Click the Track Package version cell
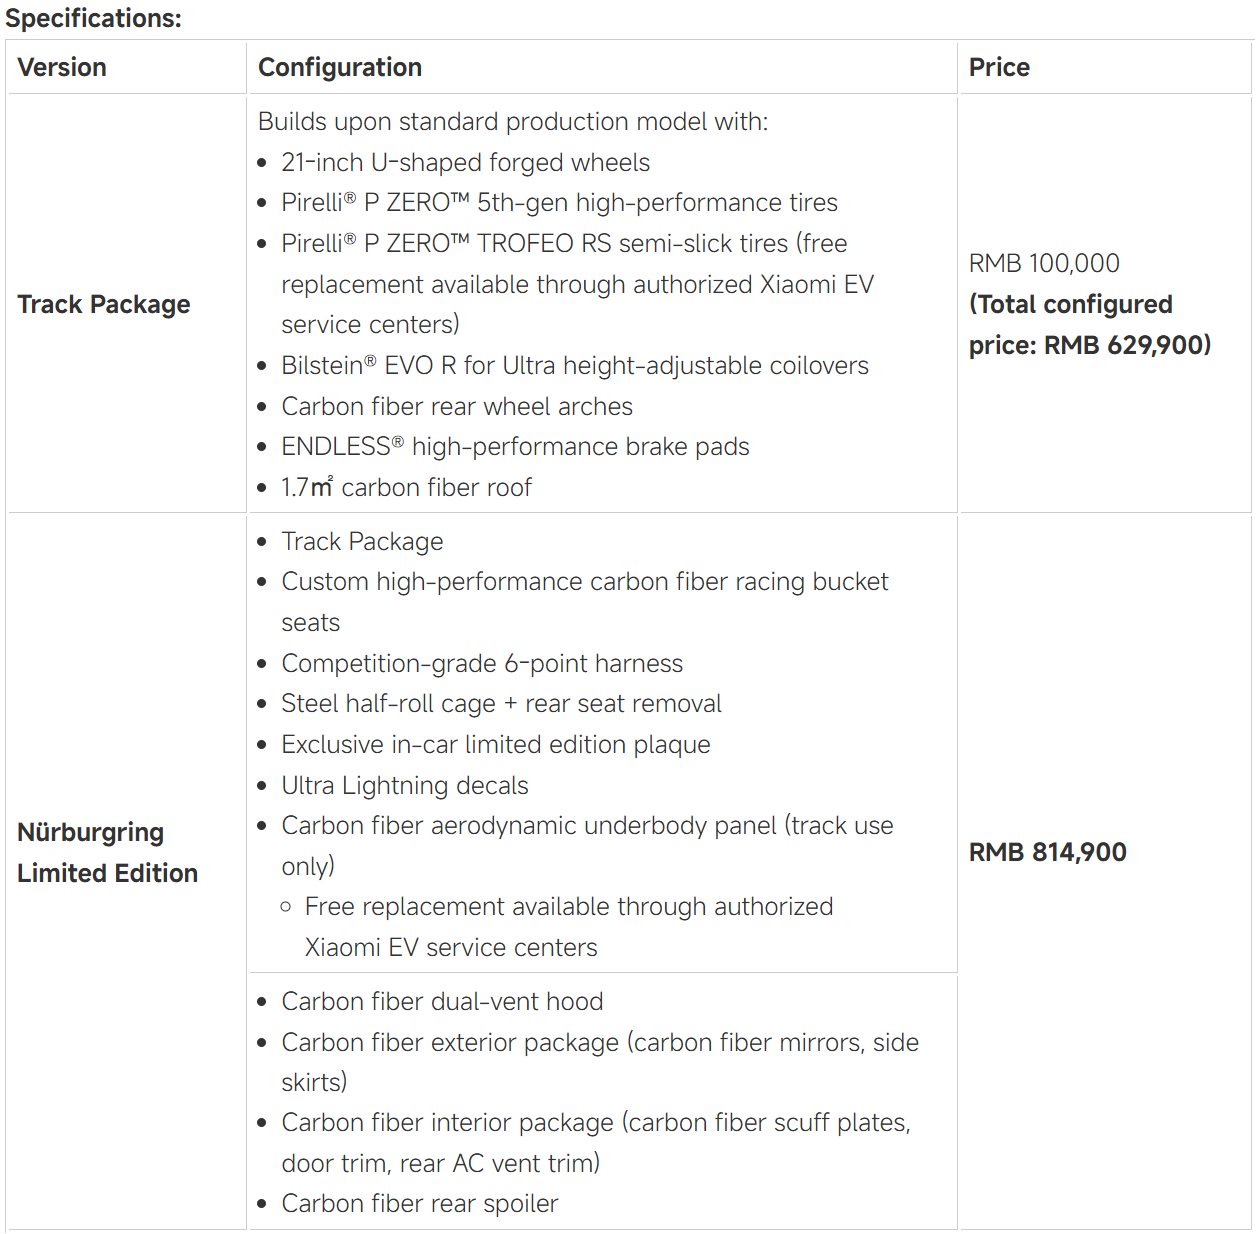 [x=104, y=304]
